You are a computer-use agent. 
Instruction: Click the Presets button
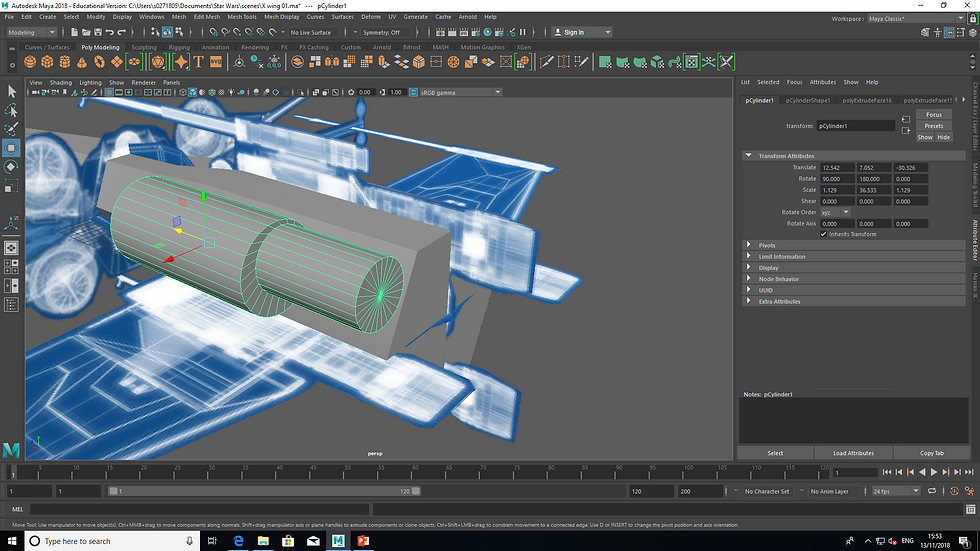pos(934,126)
